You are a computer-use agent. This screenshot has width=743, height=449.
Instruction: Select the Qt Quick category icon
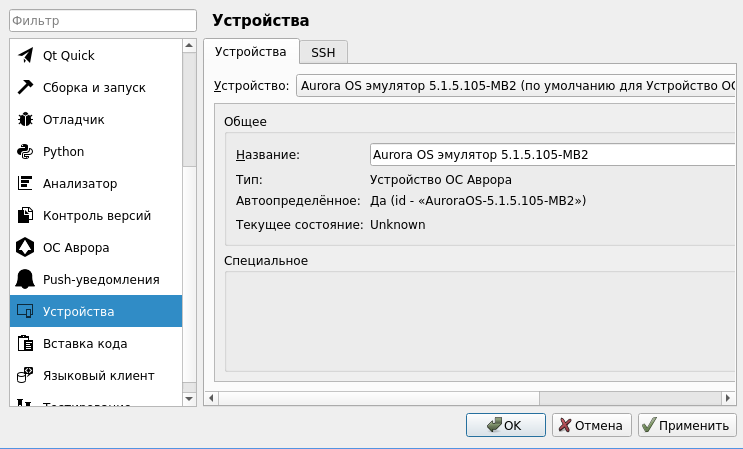coord(26,55)
